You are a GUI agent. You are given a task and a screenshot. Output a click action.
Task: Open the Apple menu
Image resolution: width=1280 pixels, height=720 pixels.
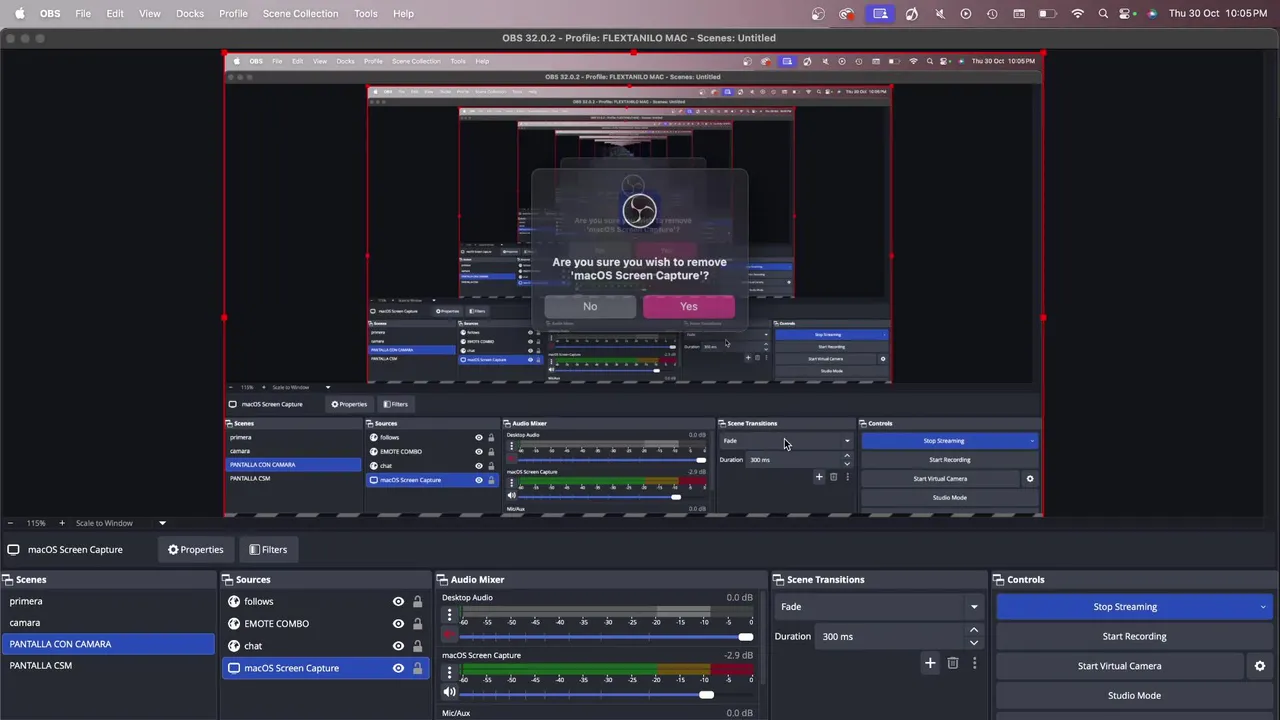click(x=19, y=14)
